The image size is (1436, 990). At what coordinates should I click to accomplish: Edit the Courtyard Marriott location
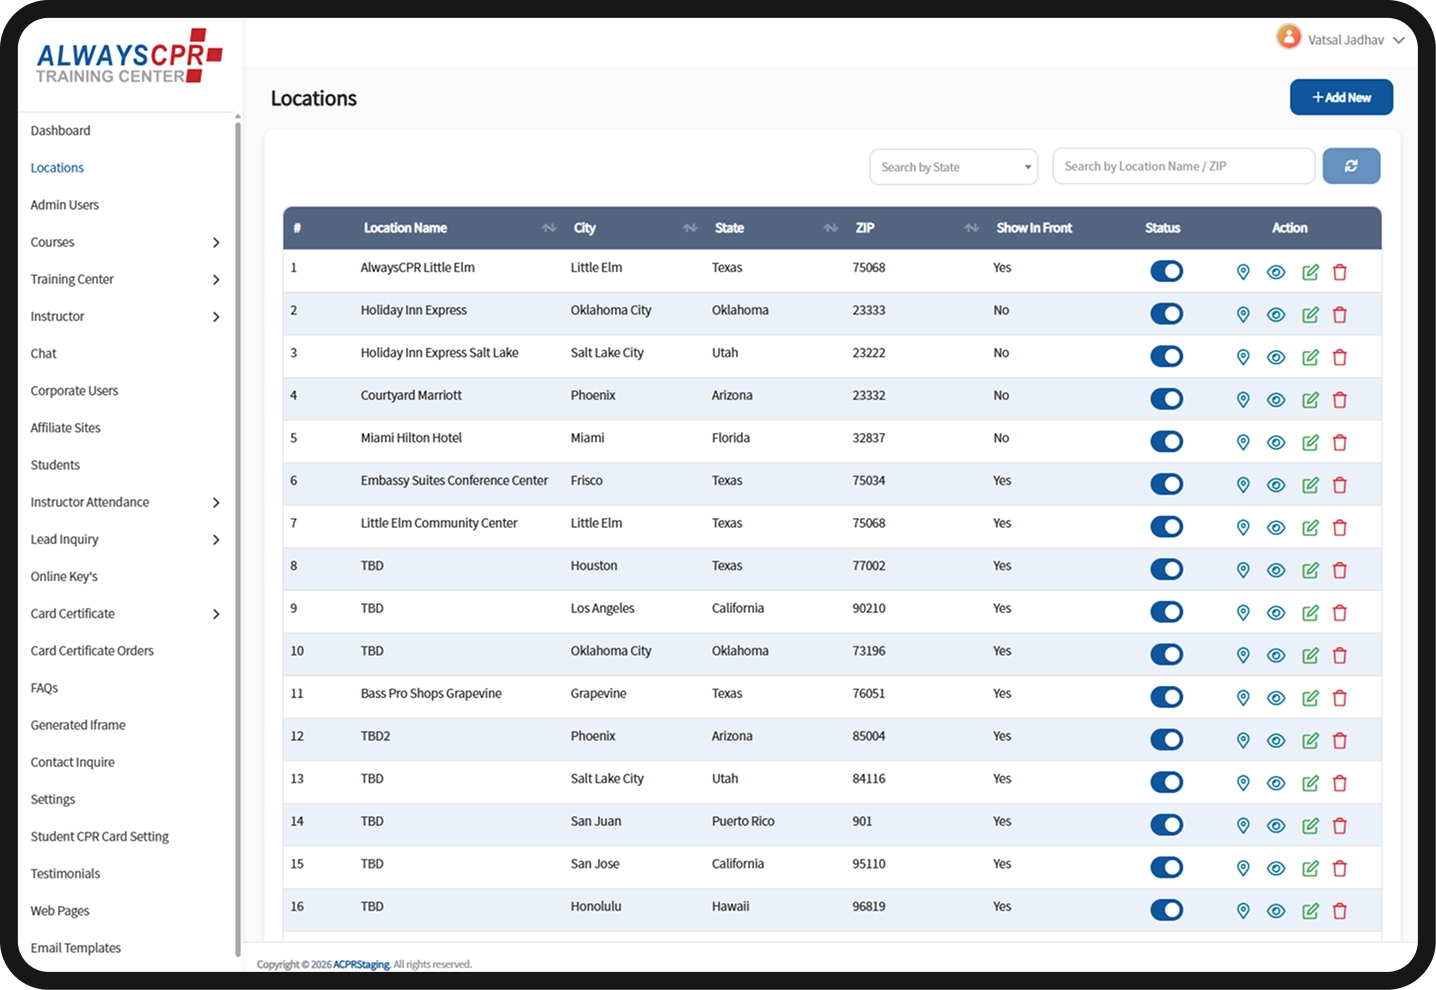pyautogui.click(x=1310, y=400)
